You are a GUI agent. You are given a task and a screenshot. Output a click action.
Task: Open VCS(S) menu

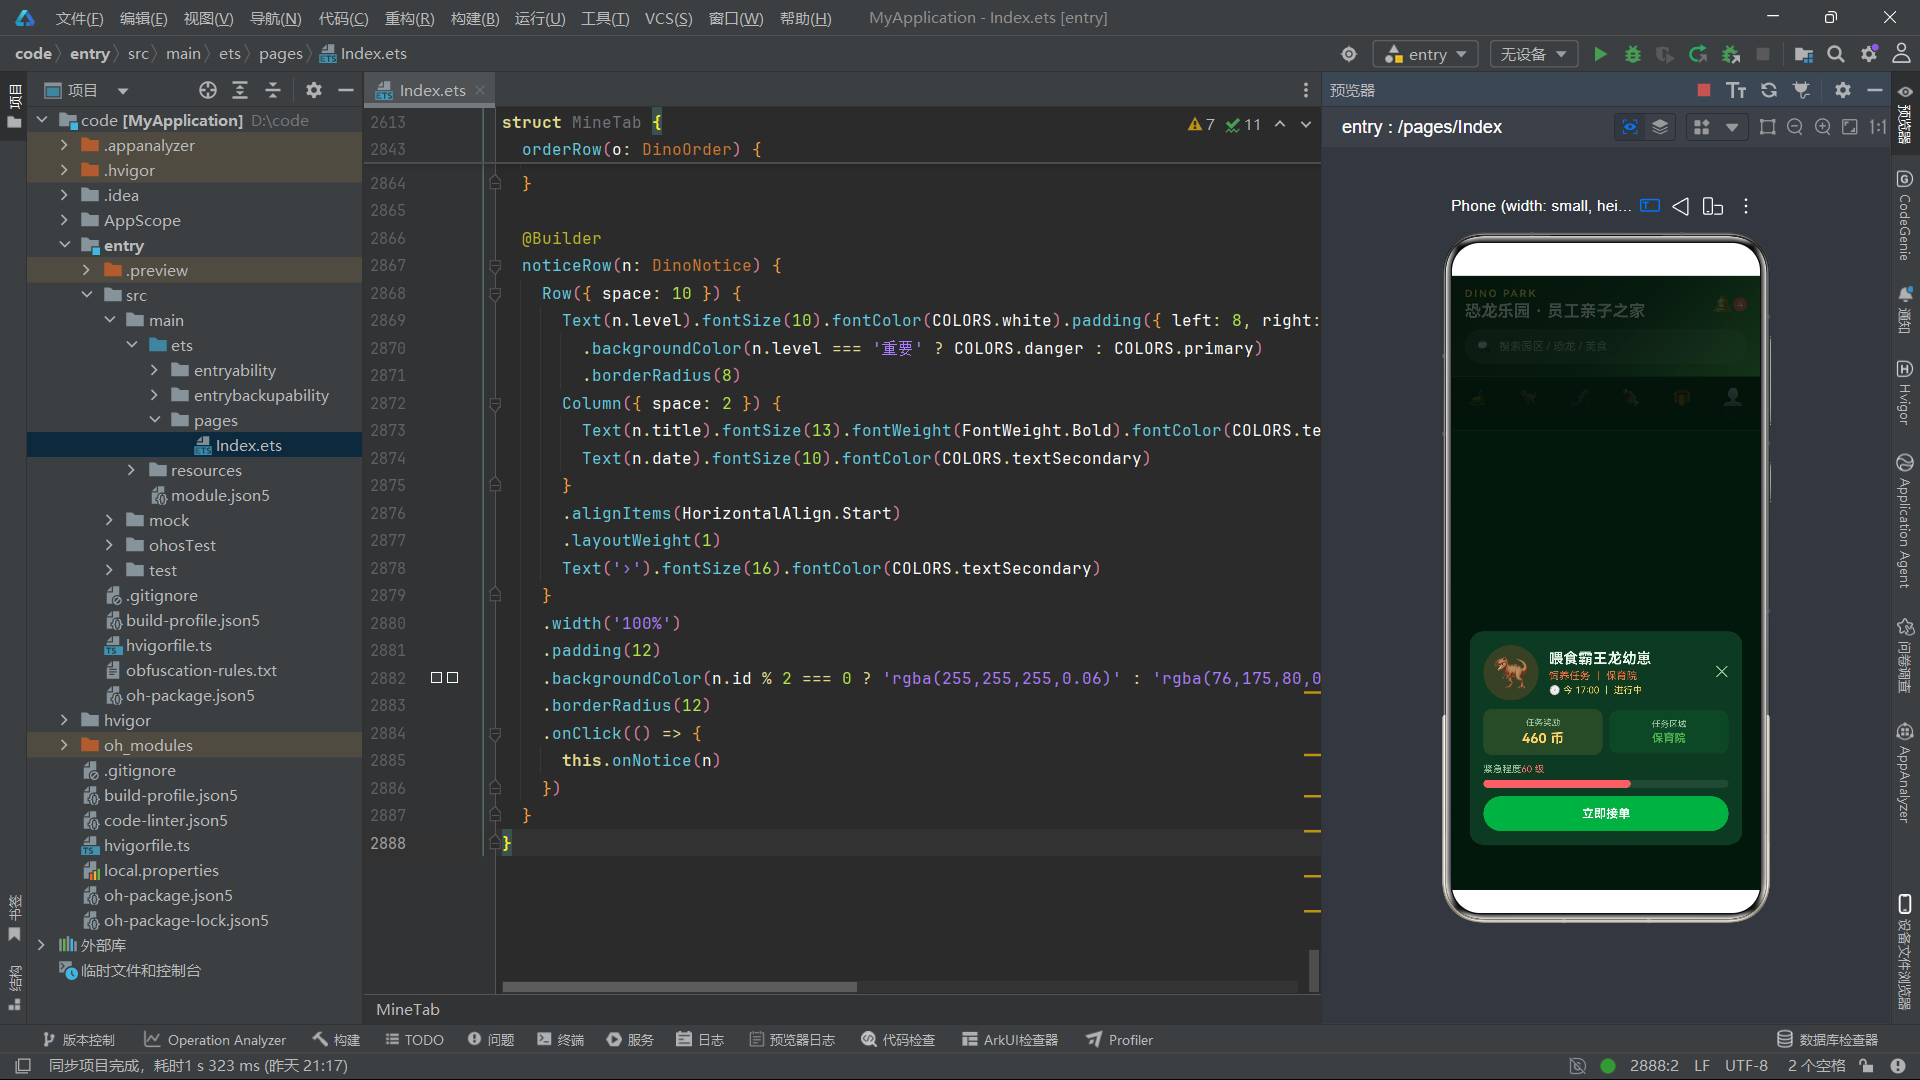tap(668, 18)
